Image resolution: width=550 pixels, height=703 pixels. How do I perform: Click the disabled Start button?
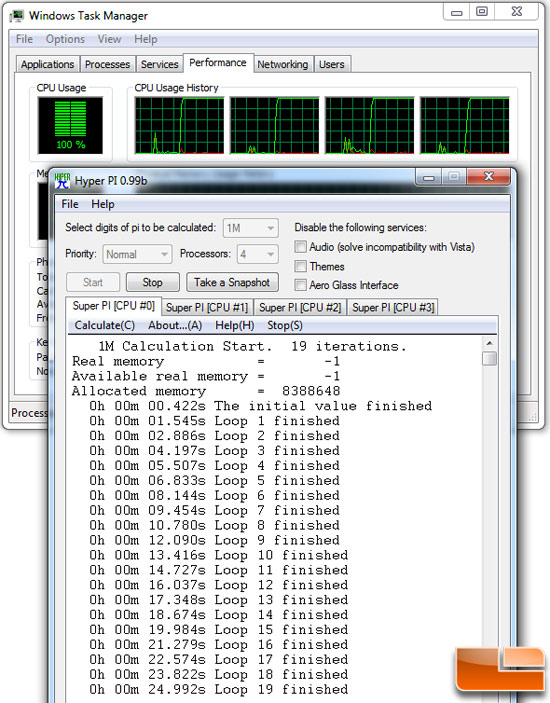coord(93,282)
